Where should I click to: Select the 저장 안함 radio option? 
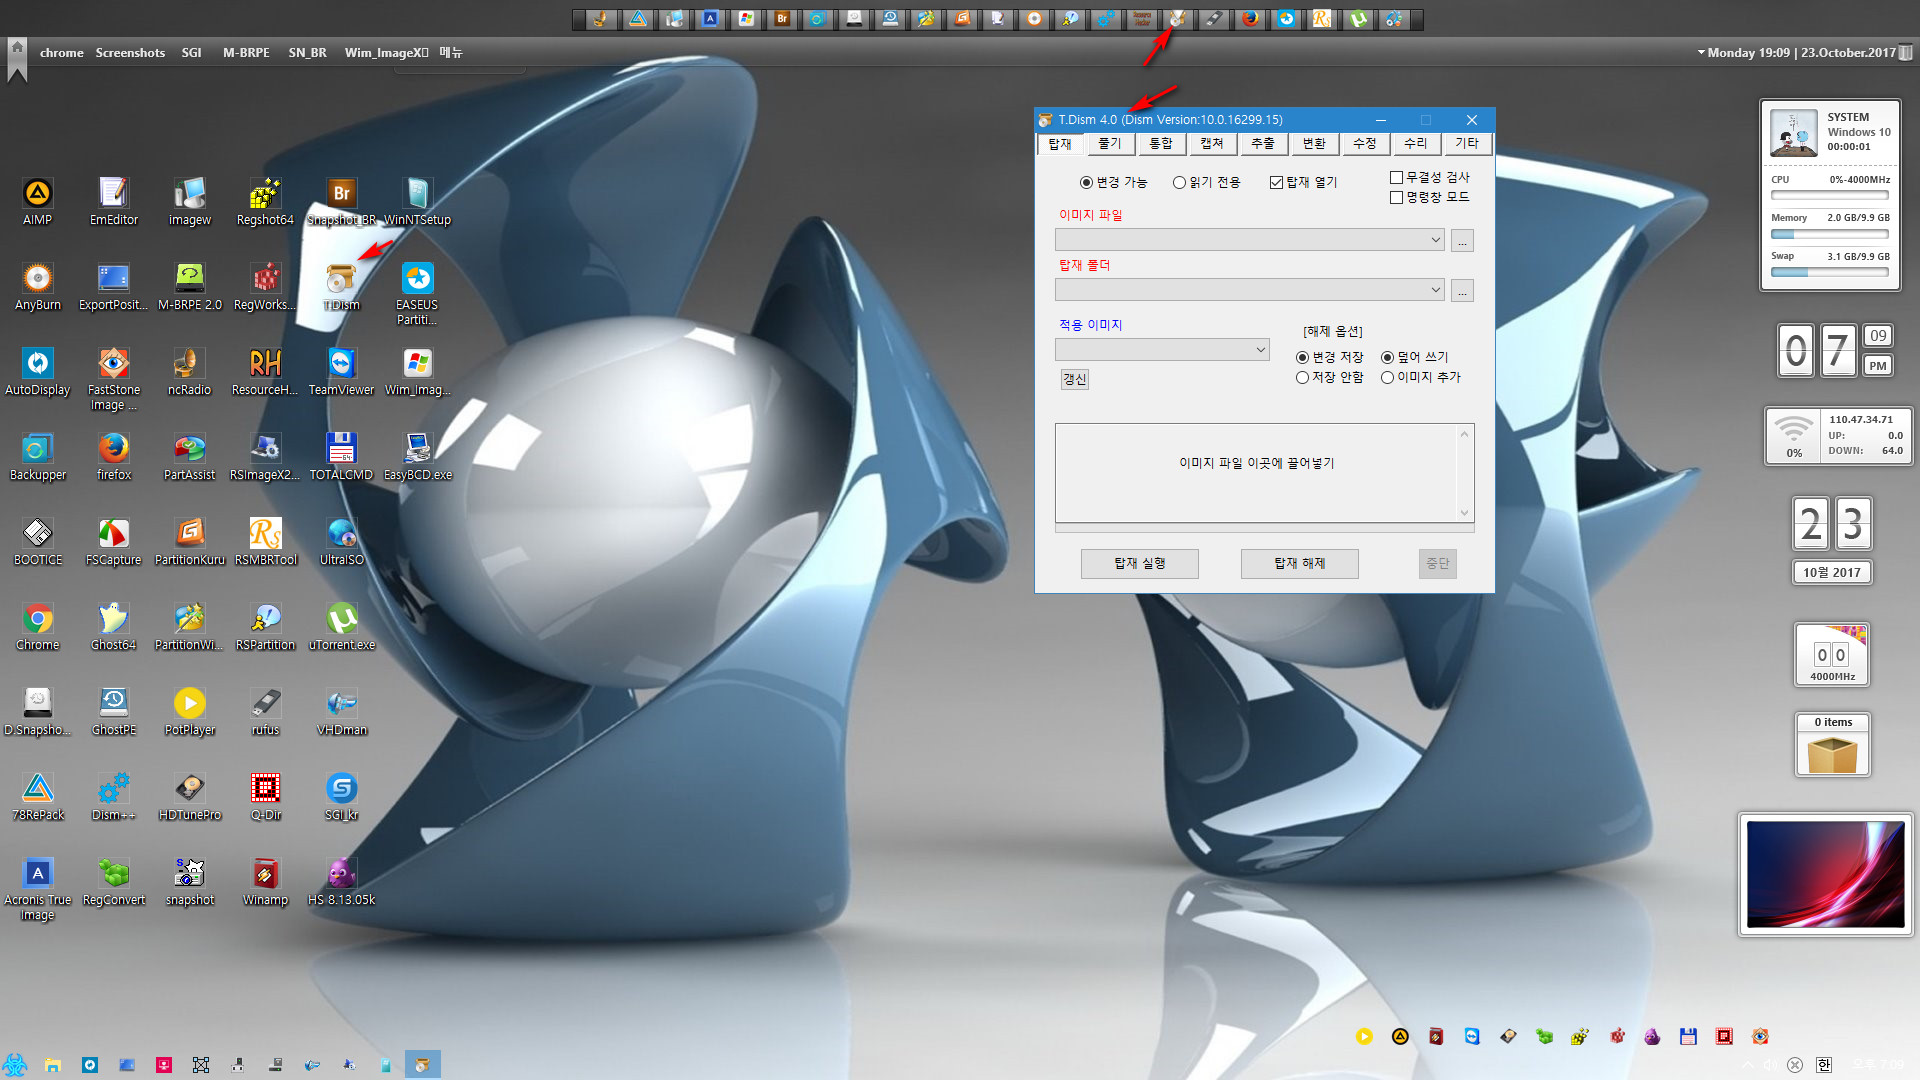[1329, 377]
